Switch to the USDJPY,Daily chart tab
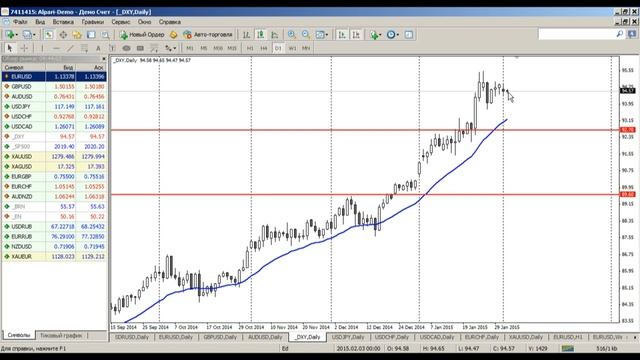640x360 pixels. point(348,337)
